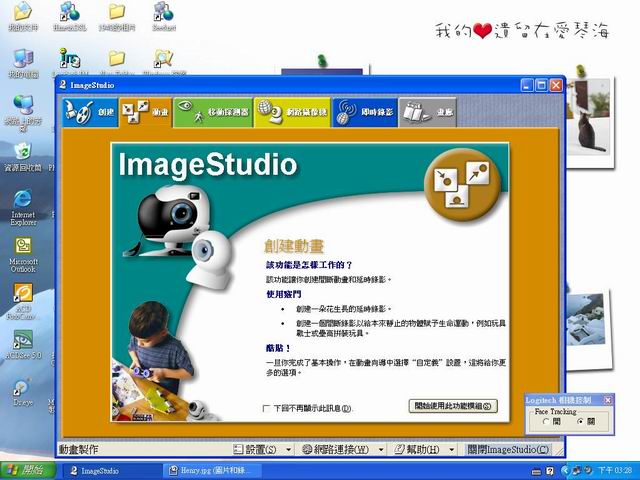The height and width of the screenshot is (480, 640).
Task: Open 網路上的芳鄰 network places icon
Action: [23, 113]
